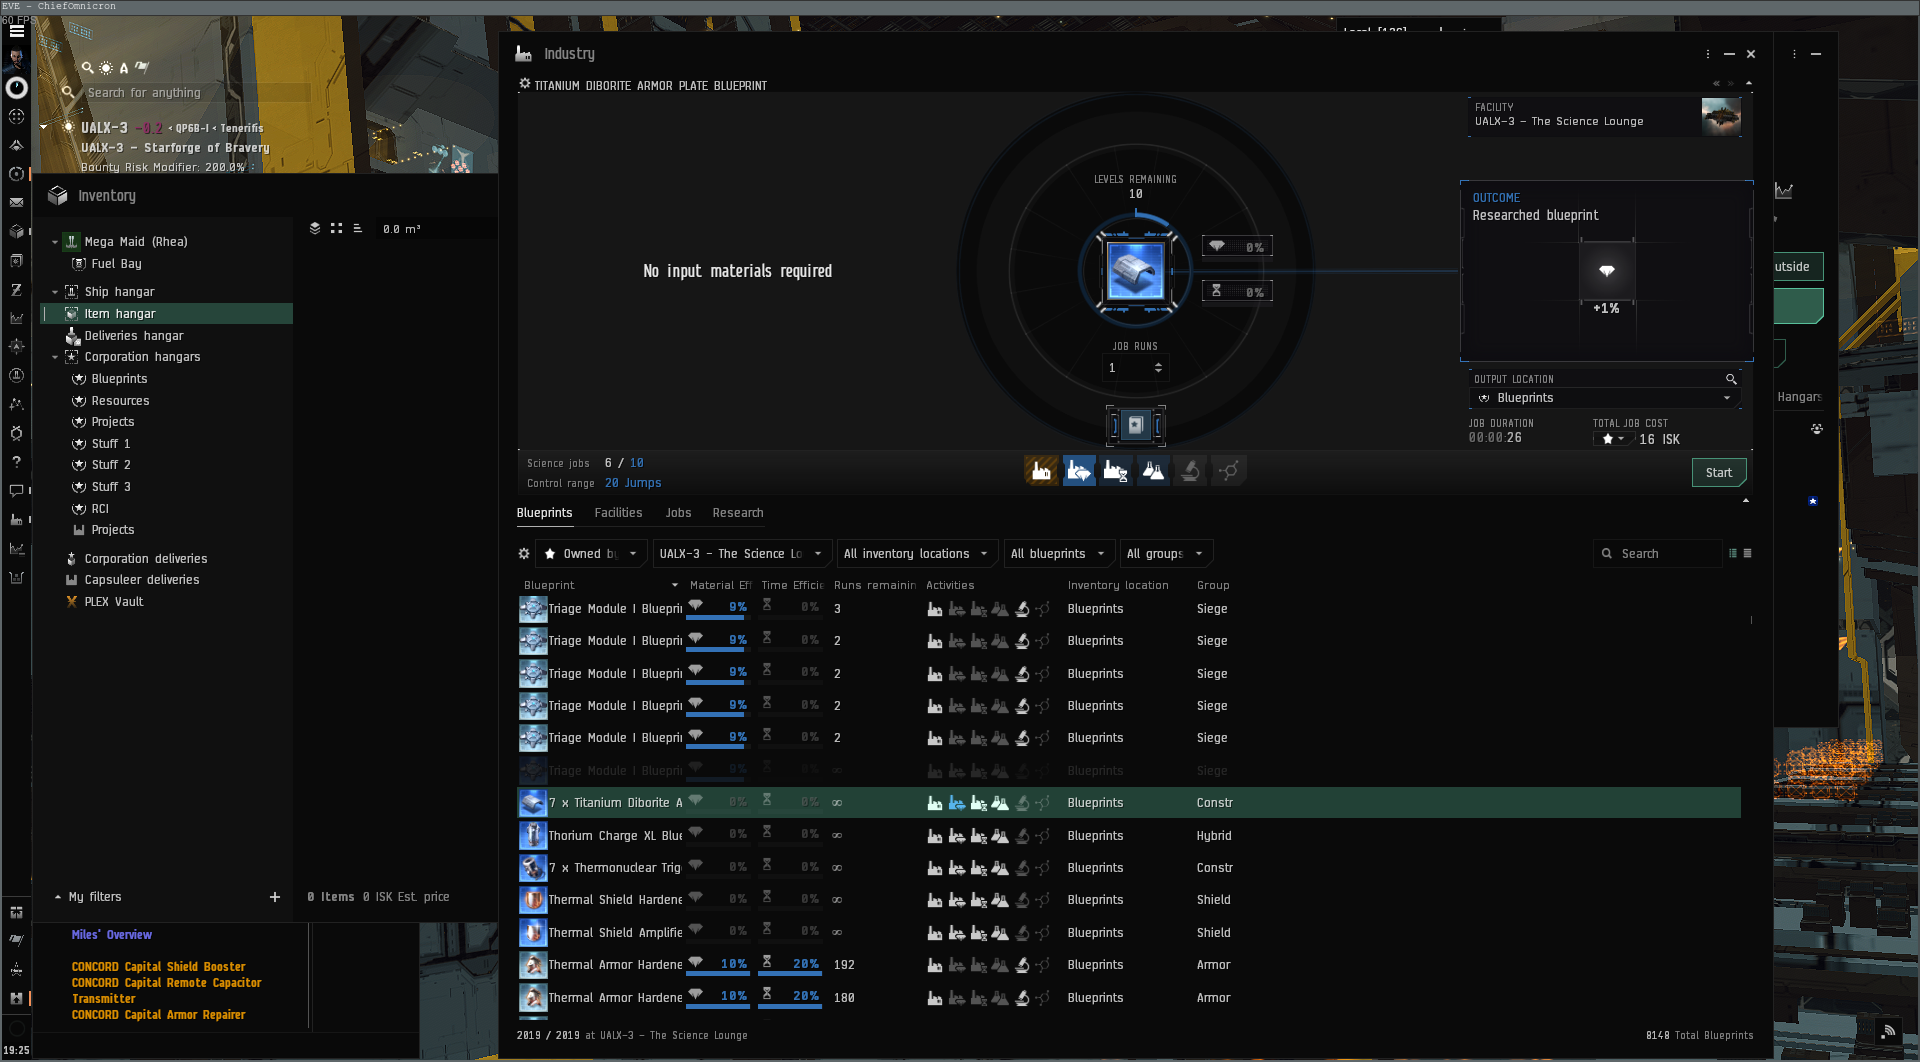The image size is (1920, 1062).
Task: Switch inventory to icon grid view
Action: (336, 229)
